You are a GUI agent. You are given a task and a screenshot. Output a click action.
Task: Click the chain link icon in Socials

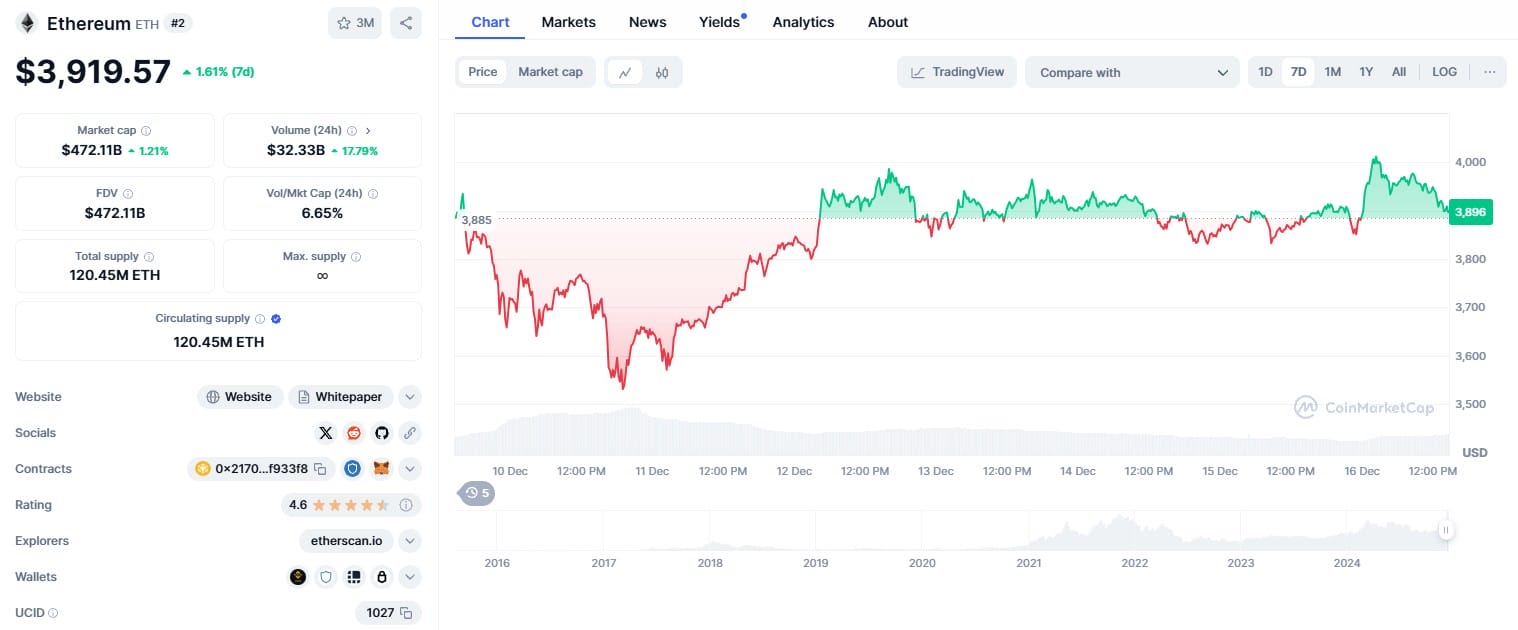point(409,433)
